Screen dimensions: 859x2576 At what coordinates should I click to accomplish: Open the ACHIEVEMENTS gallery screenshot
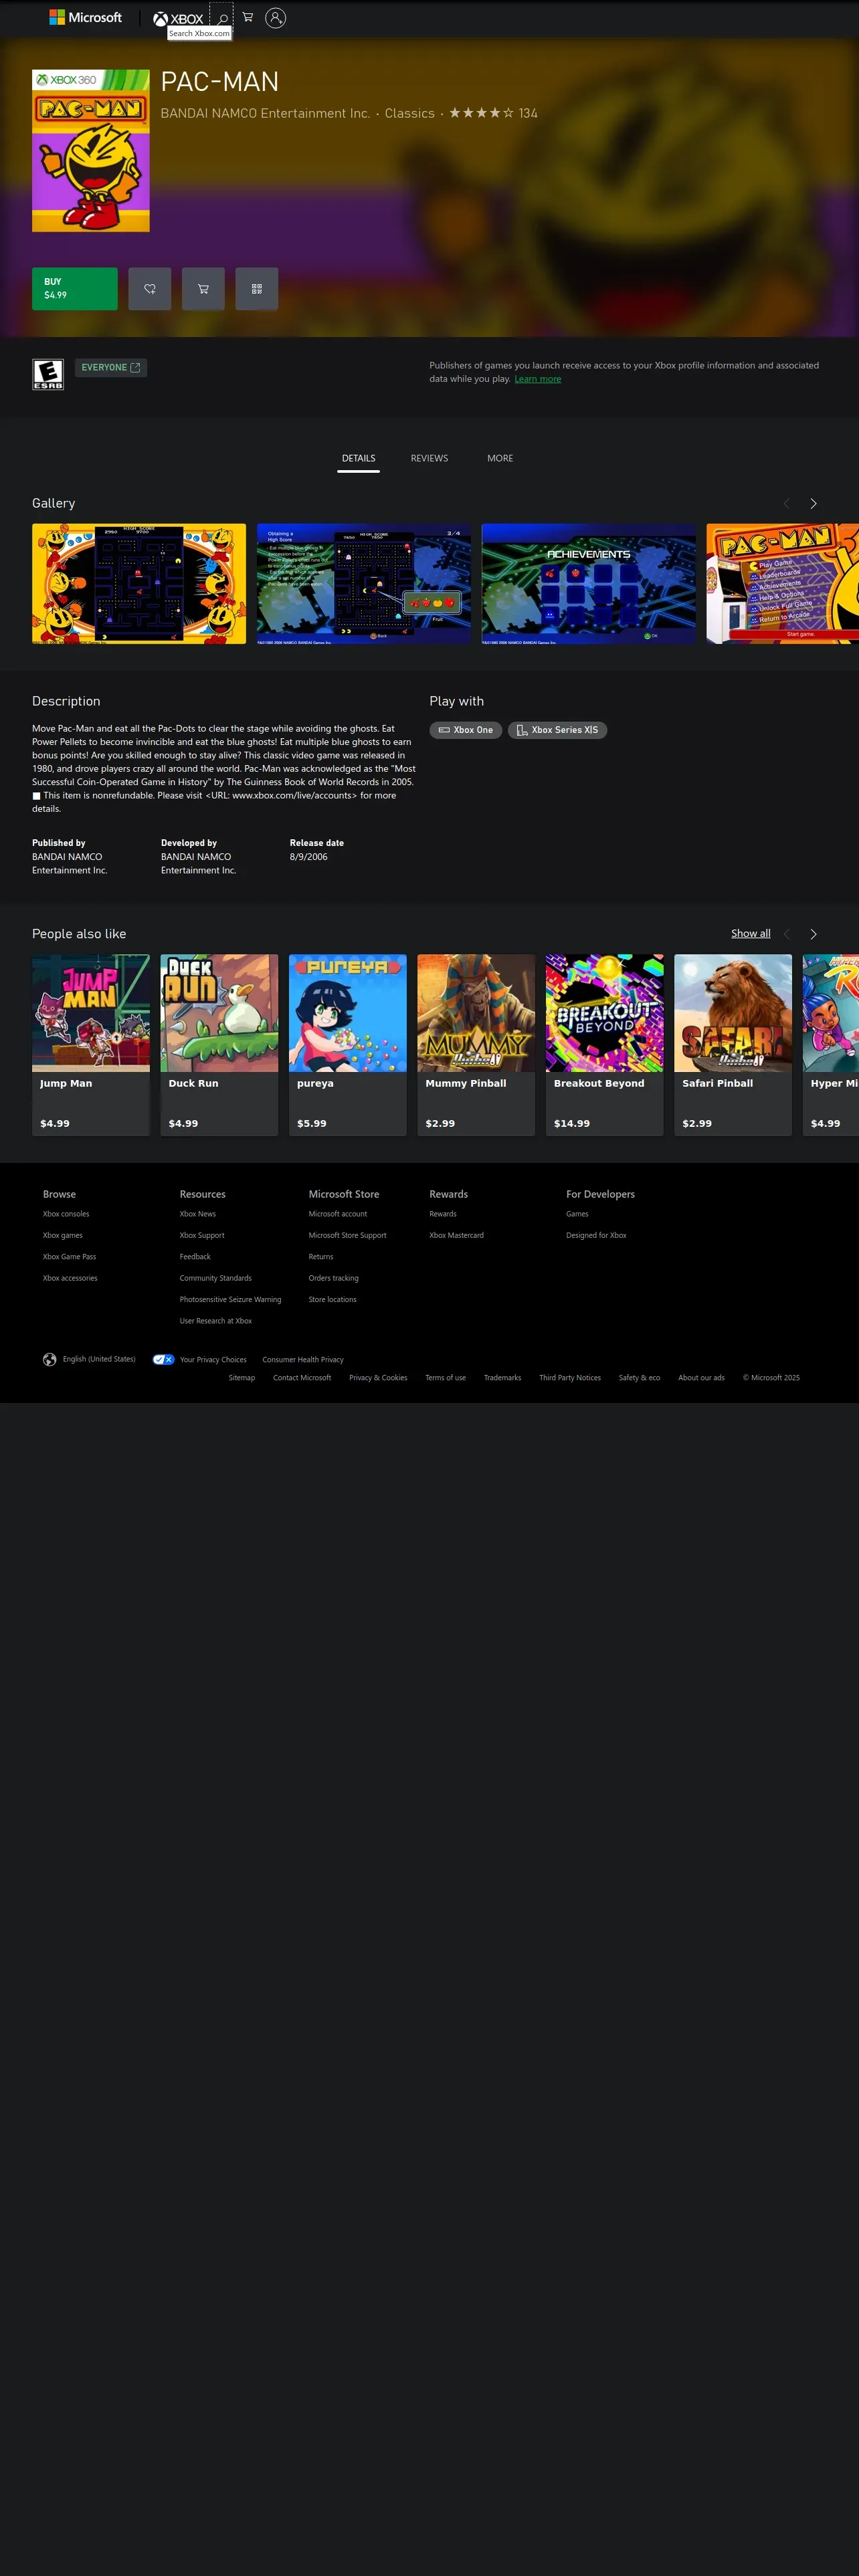coord(589,584)
